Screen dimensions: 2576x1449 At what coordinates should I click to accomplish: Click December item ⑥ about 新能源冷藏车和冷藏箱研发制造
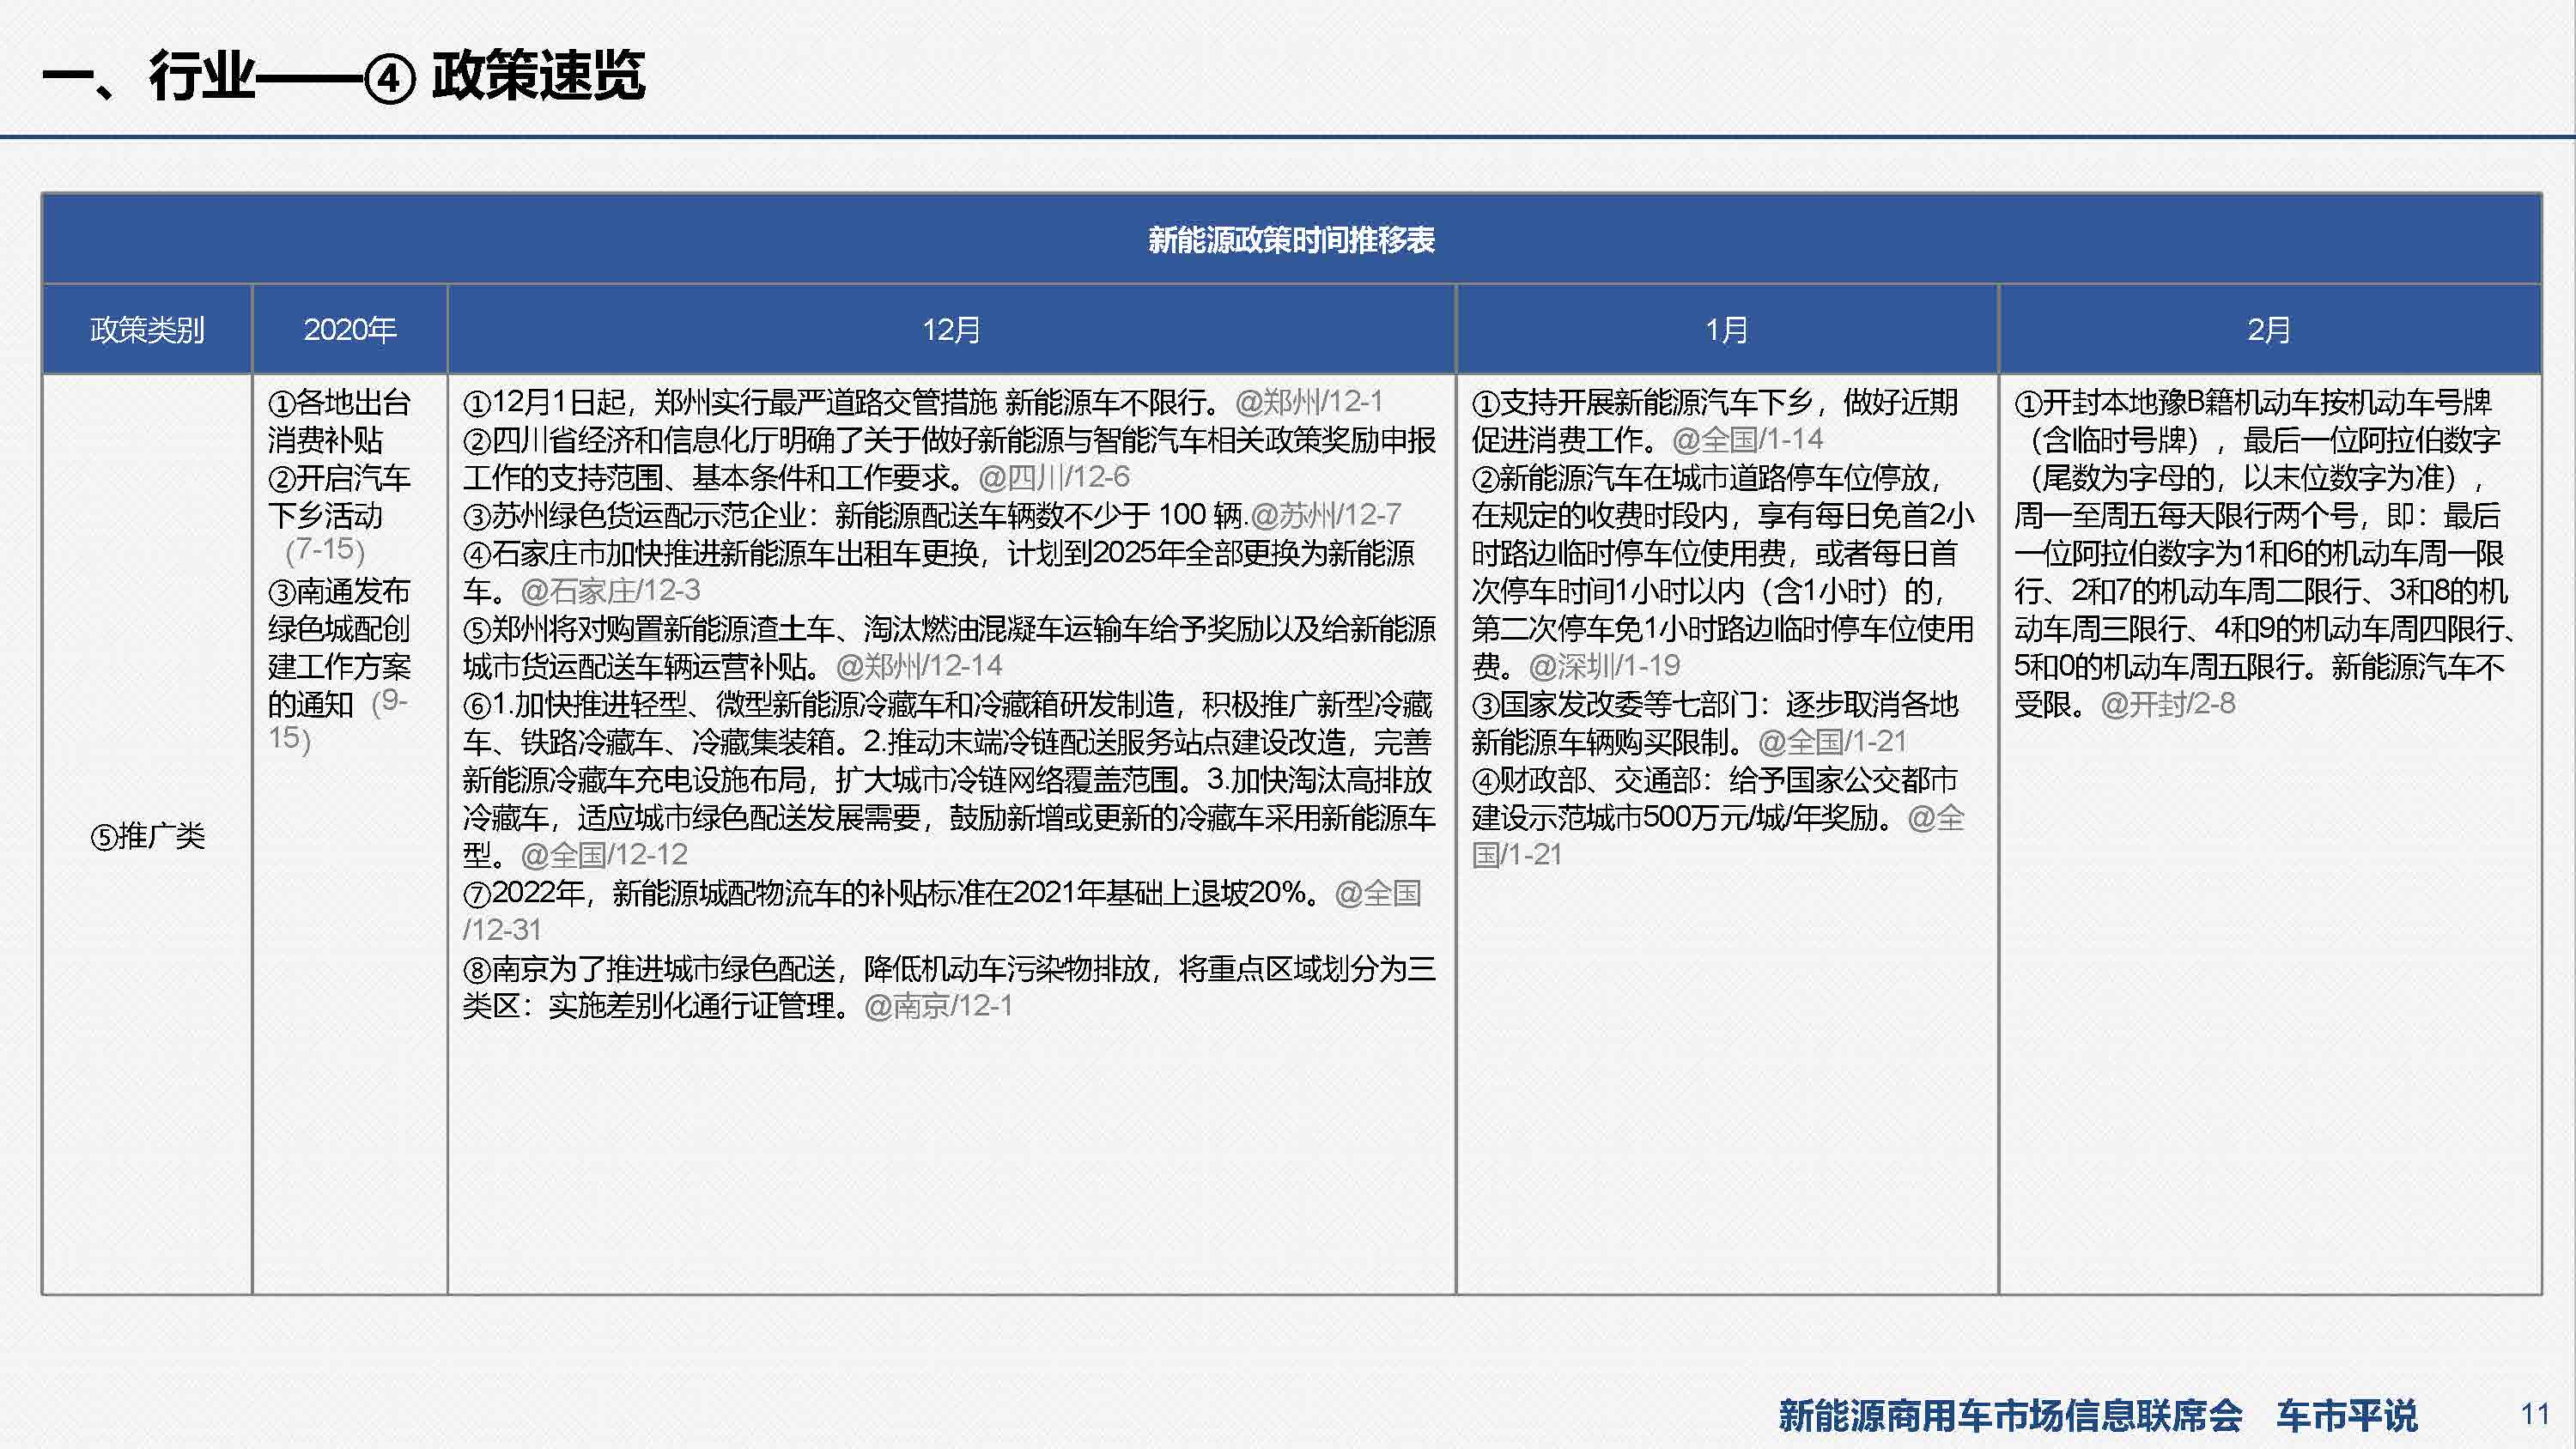(949, 780)
